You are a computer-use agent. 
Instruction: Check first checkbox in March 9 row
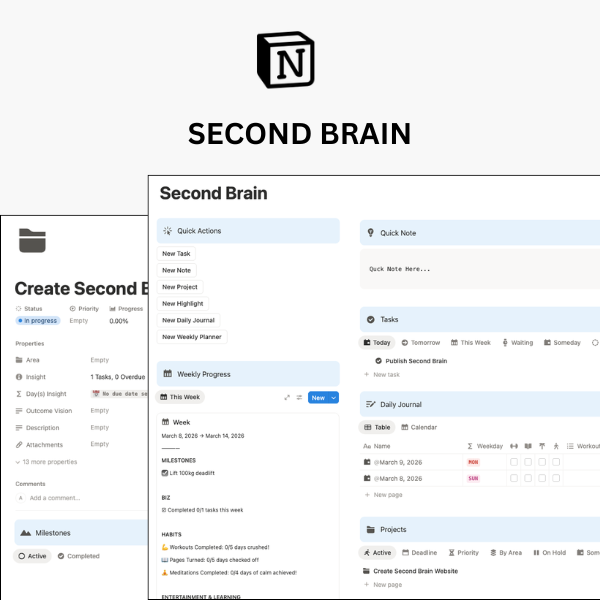[514, 462]
